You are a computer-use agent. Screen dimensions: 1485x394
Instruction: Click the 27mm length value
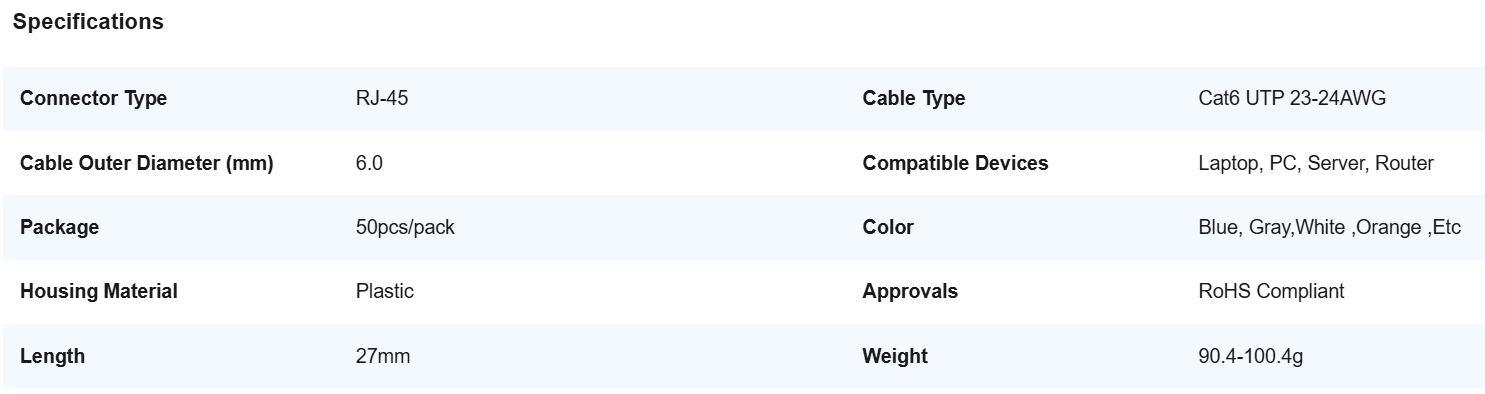click(383, 356)
